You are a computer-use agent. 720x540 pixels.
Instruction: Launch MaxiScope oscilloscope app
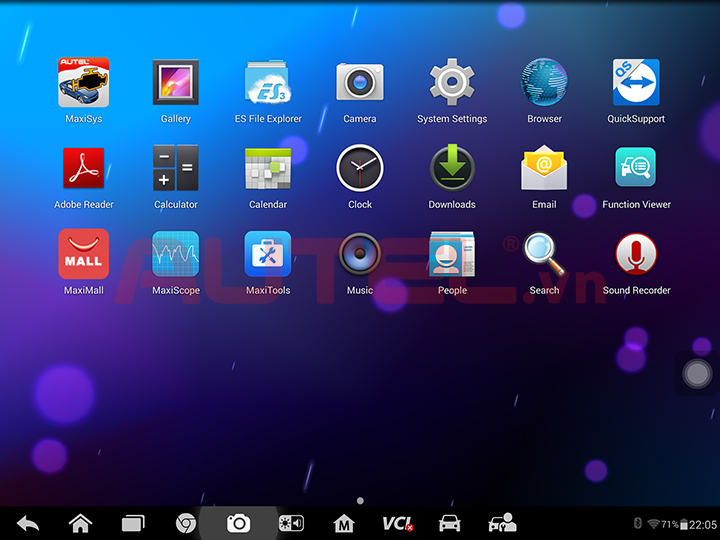[176, 254]
